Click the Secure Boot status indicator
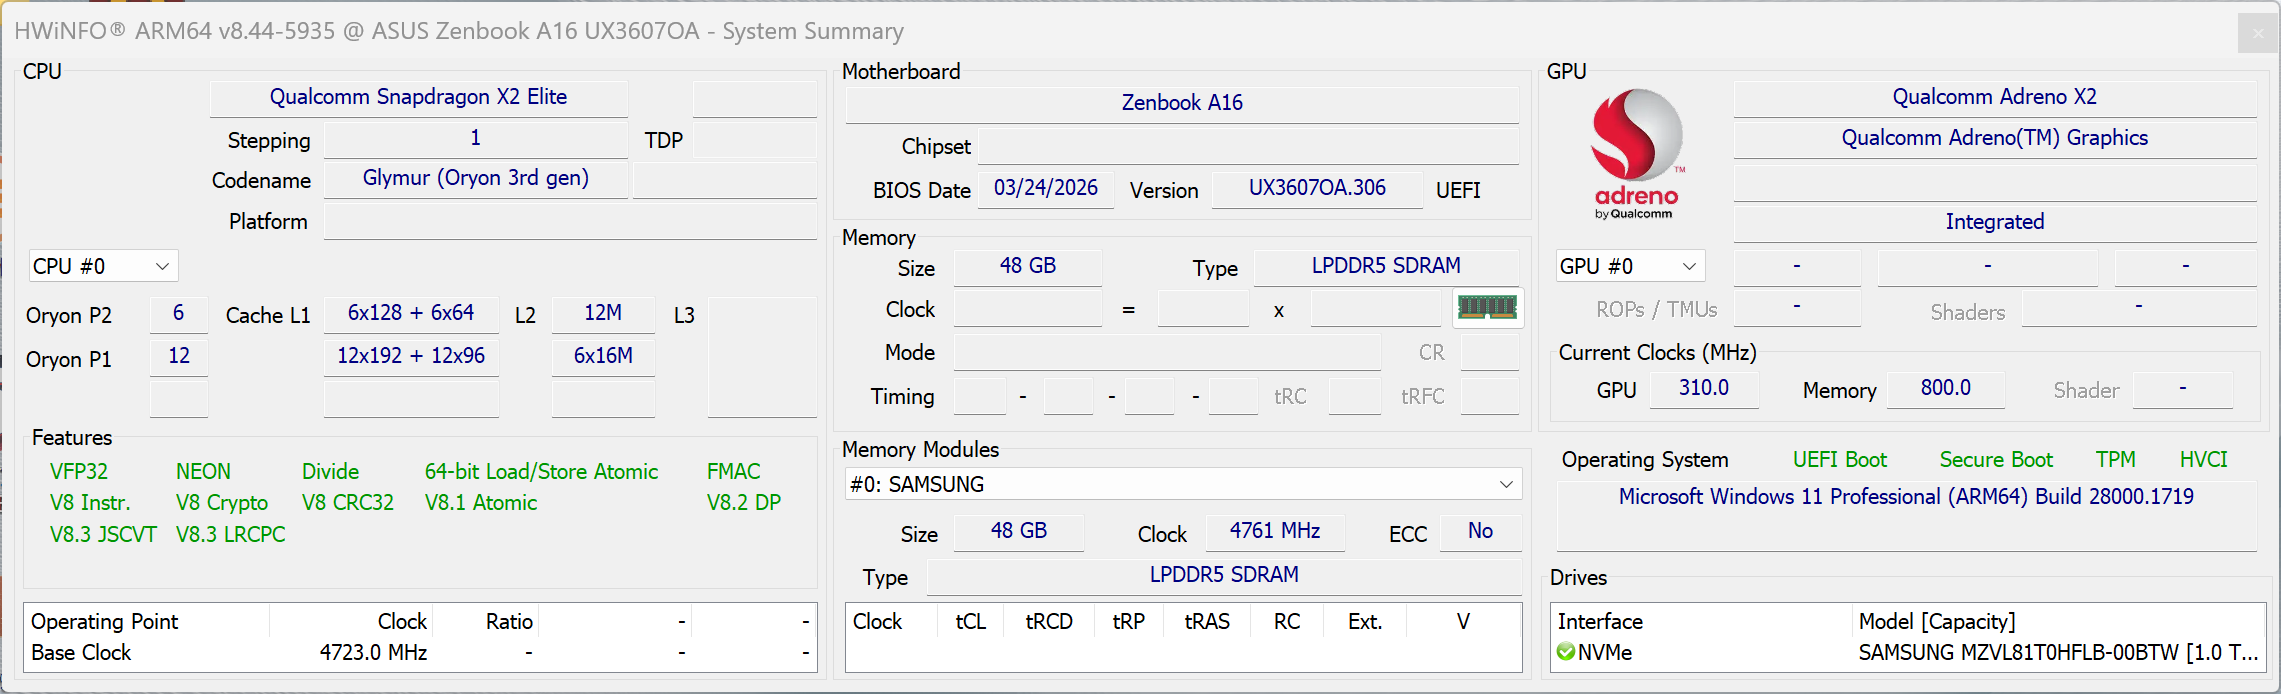This screenshot has height=694, width=2281. (x=1995, y=460)
